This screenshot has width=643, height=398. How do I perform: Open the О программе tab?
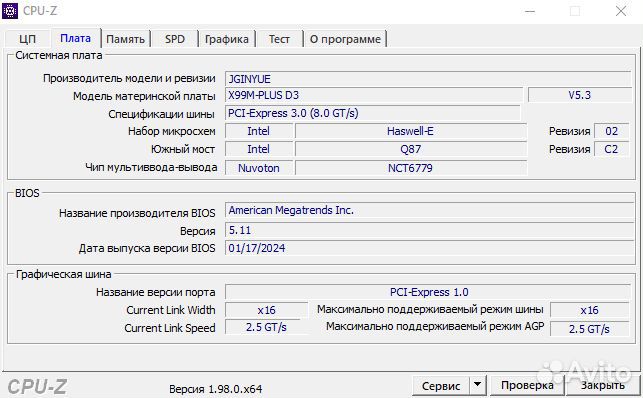(345, 39)
